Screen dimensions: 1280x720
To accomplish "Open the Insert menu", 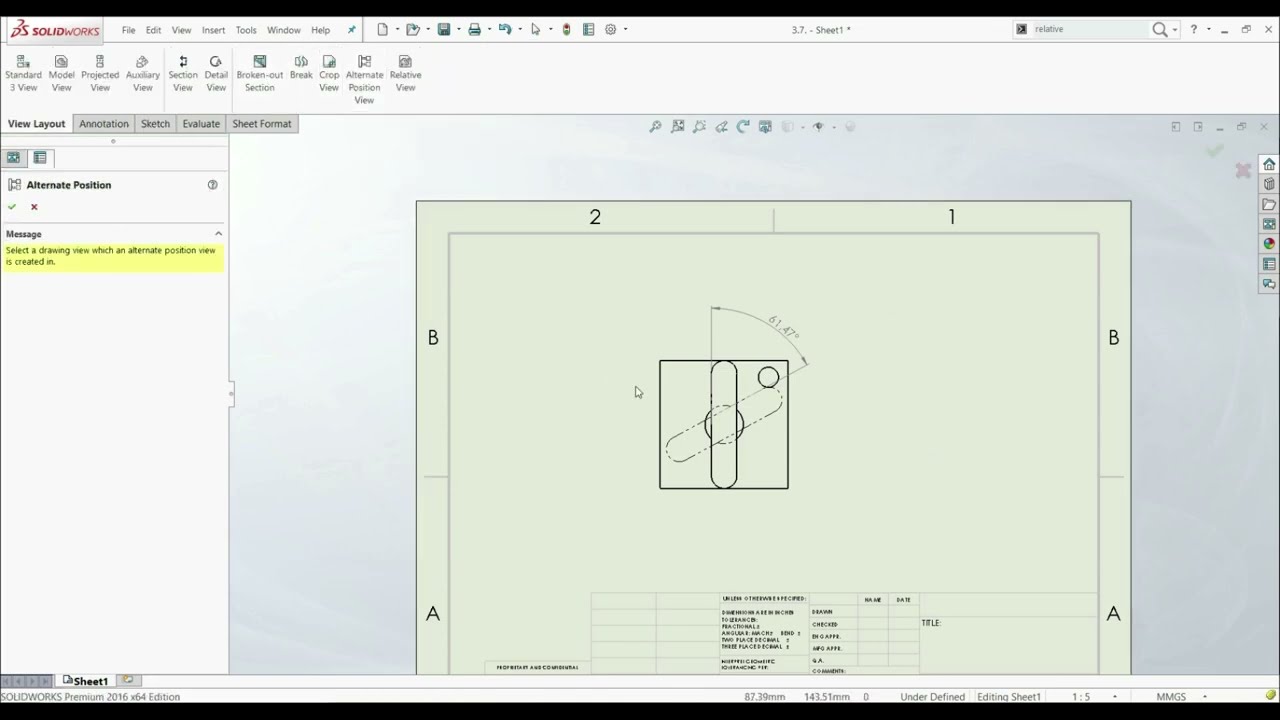I will coord(213,30).
